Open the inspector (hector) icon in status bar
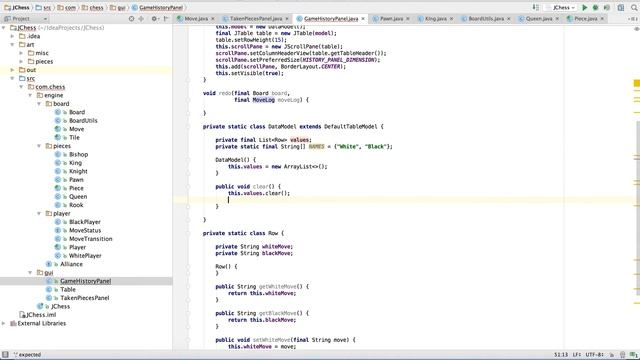 622,355
